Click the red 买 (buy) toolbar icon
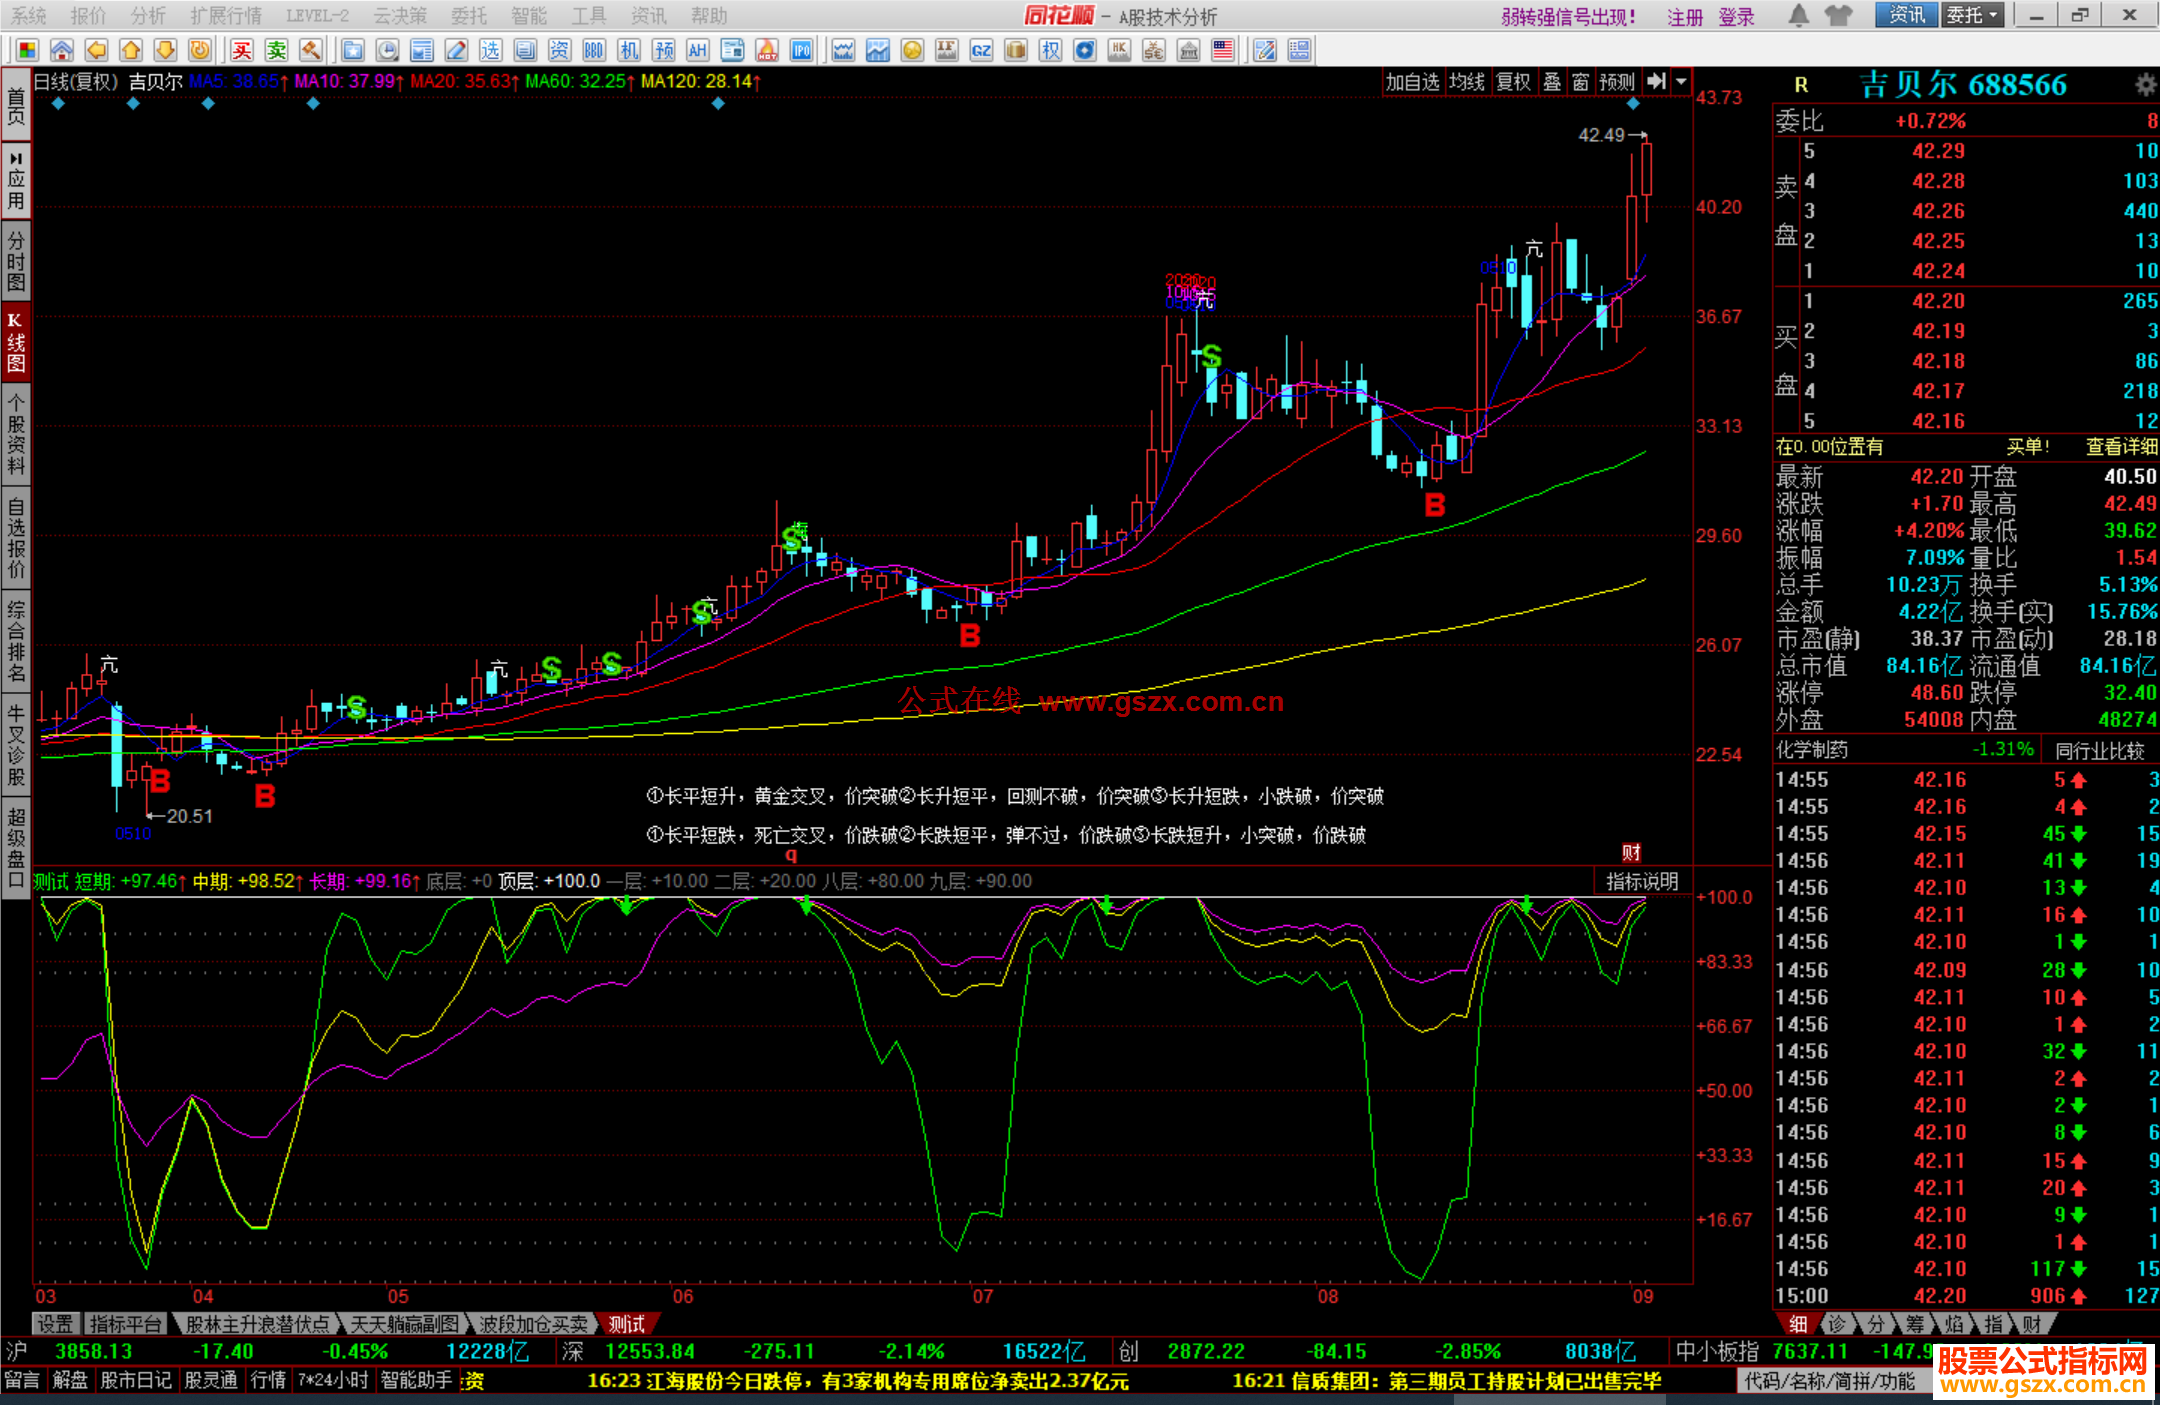Screen dimensions: 2160x1405 pos(242,50)
